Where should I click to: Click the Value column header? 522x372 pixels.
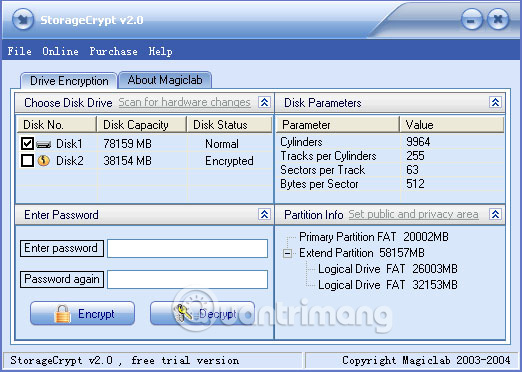(x=452, y=125)
